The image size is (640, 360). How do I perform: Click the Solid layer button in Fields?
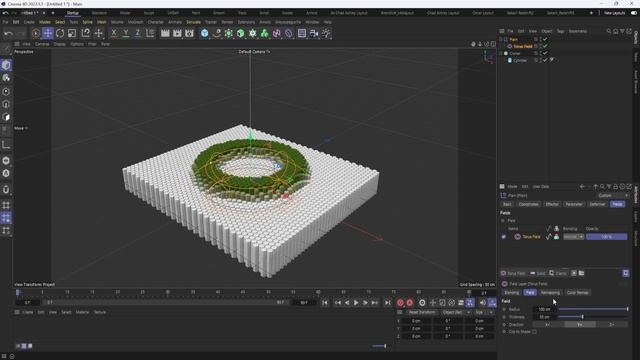538,273
